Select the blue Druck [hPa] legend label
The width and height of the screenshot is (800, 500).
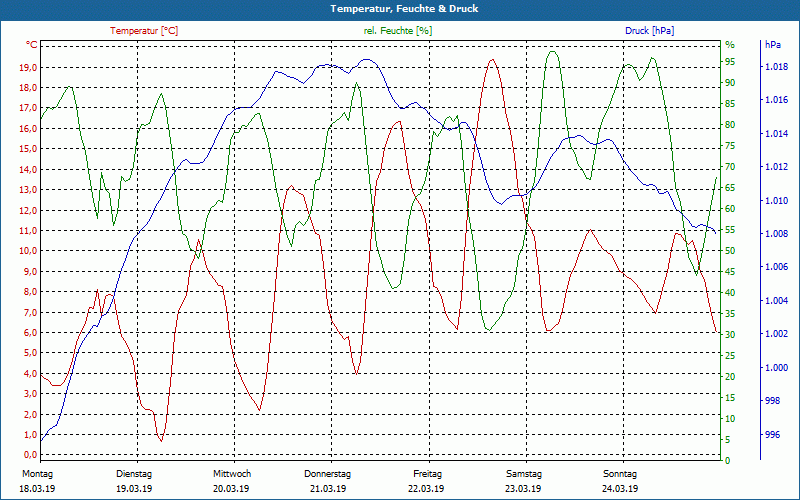pyautogui.click(x=649, y=31)
